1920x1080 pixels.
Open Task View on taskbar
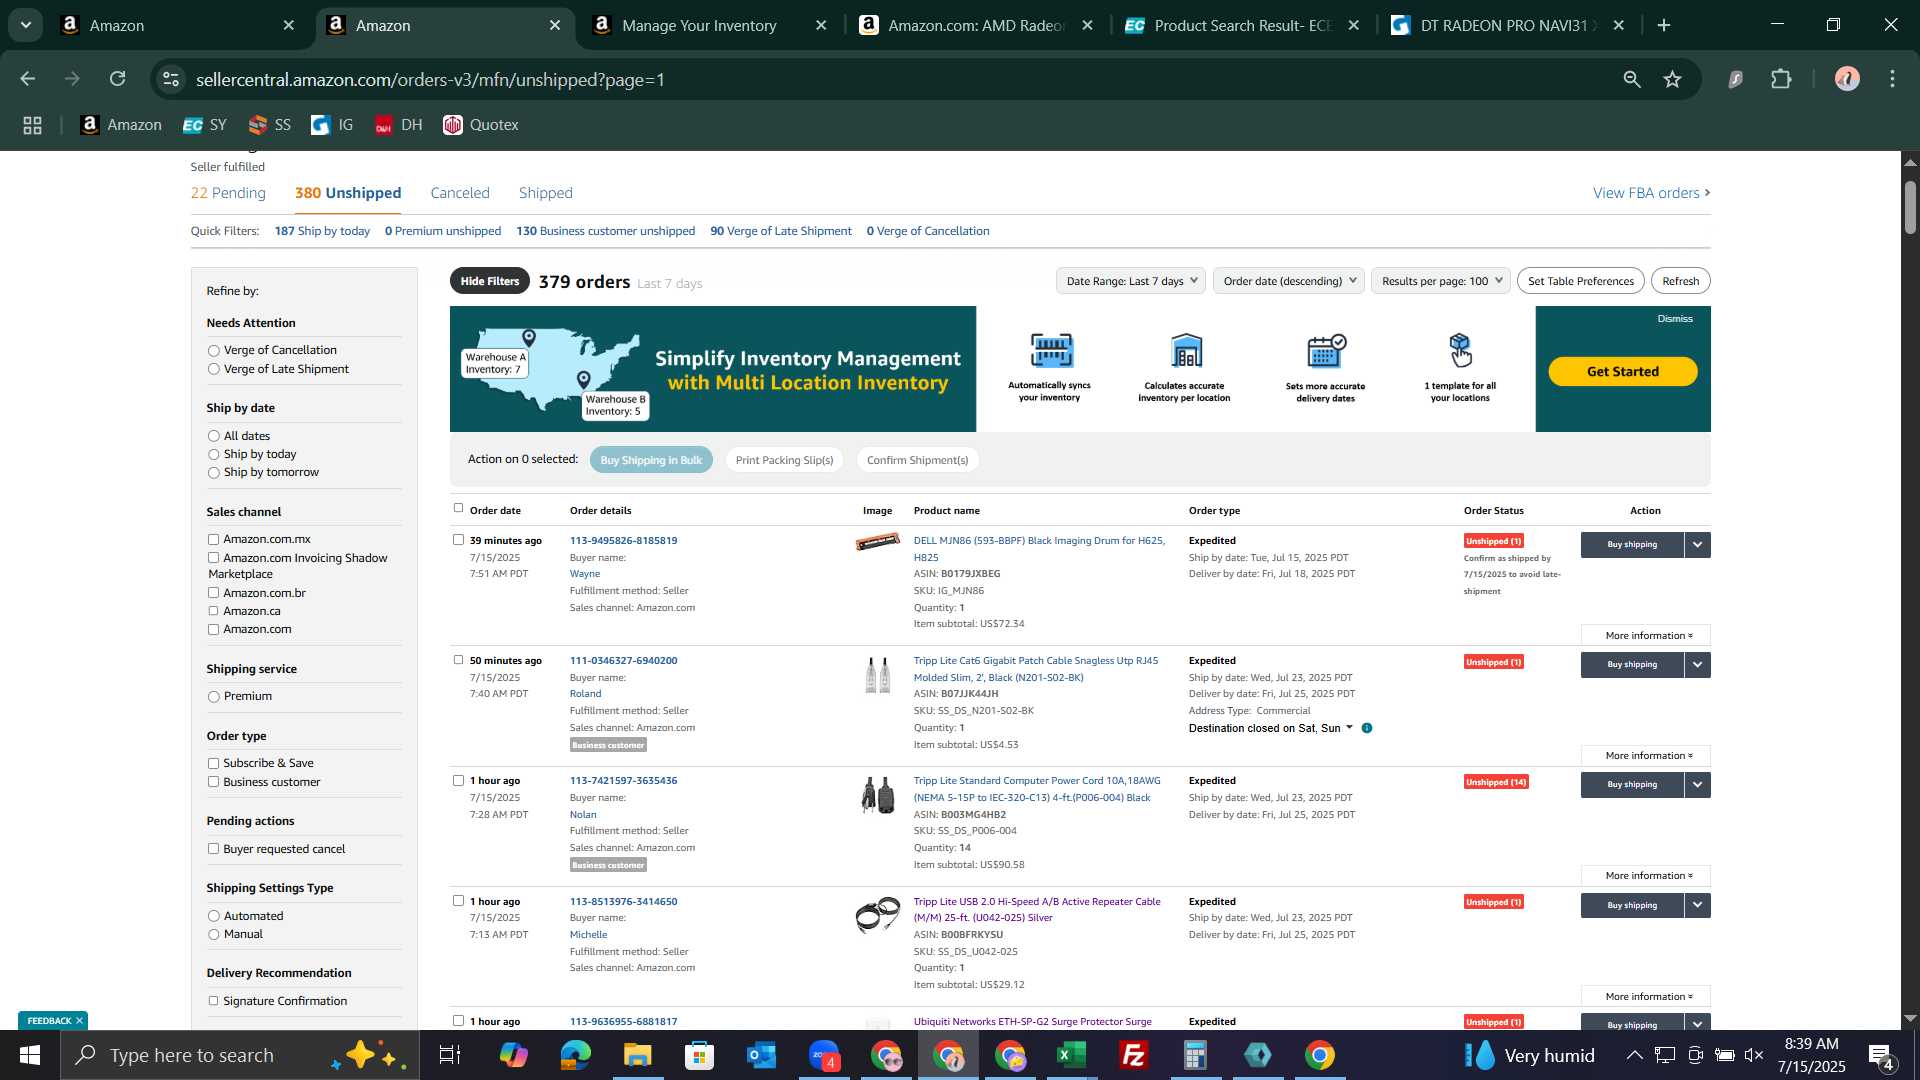450,1055
